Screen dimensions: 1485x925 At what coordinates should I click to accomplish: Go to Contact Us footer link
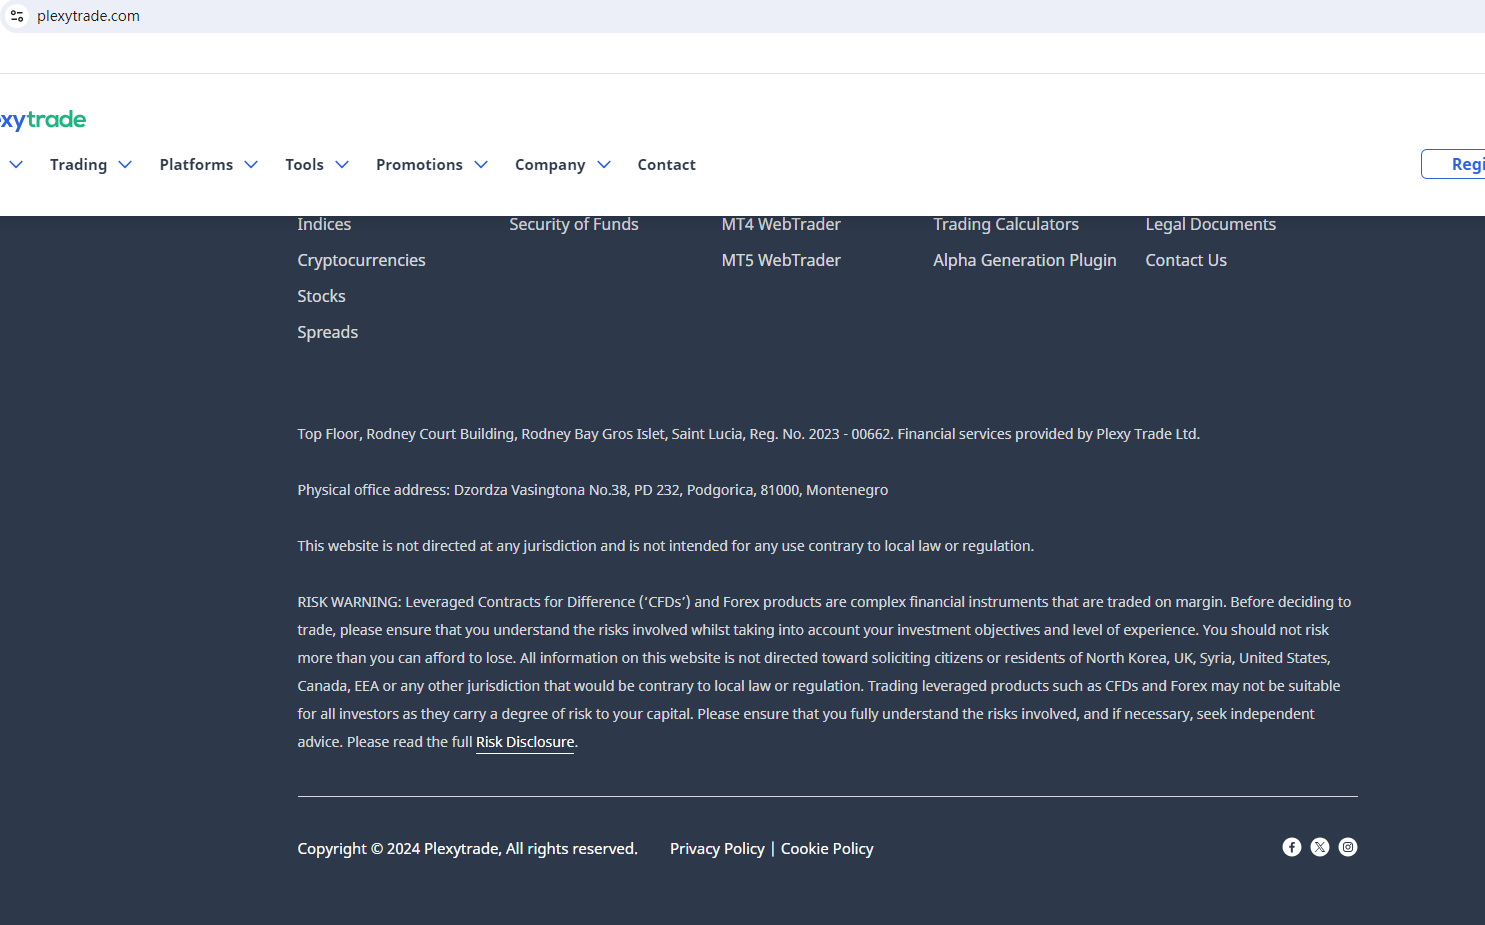pyautogui.click(x=1186, y=260)
